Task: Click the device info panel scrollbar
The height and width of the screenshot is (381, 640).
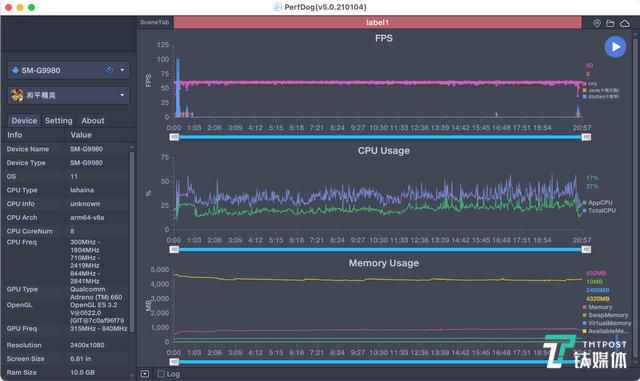Action: (132, 242)
